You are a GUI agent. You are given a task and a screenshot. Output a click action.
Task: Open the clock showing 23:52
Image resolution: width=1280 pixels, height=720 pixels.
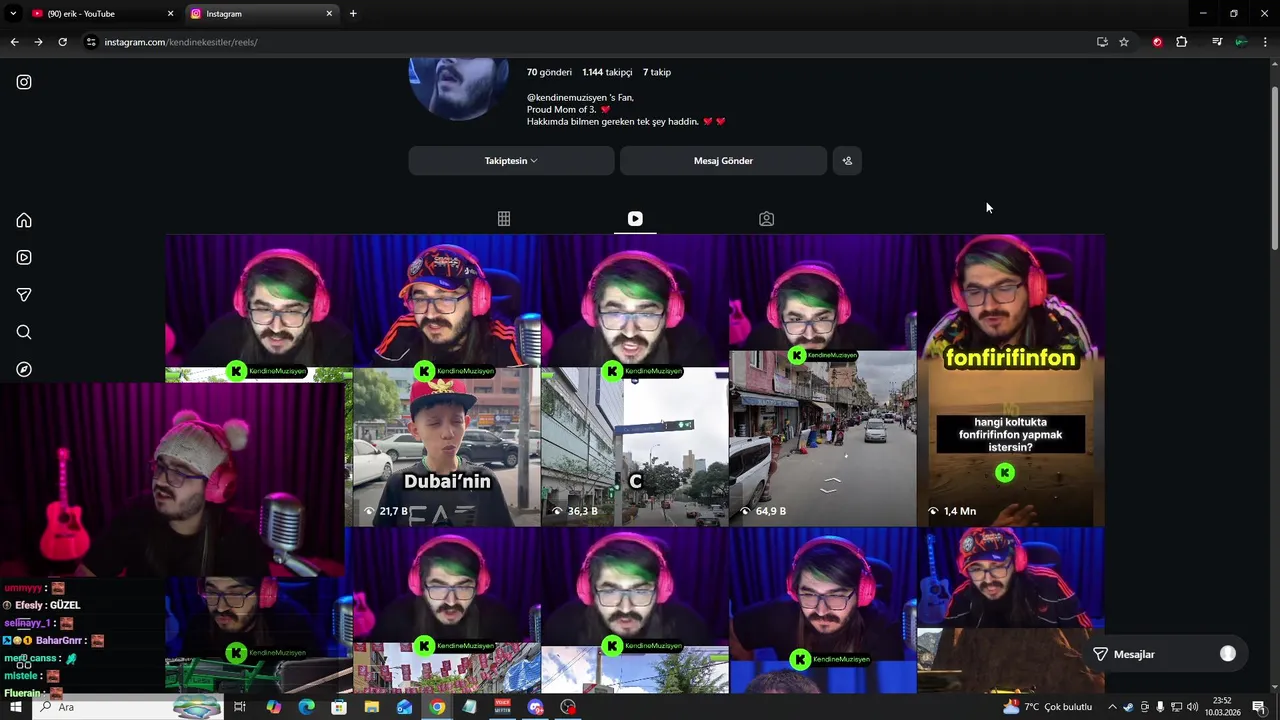[x=1222, y=707]
